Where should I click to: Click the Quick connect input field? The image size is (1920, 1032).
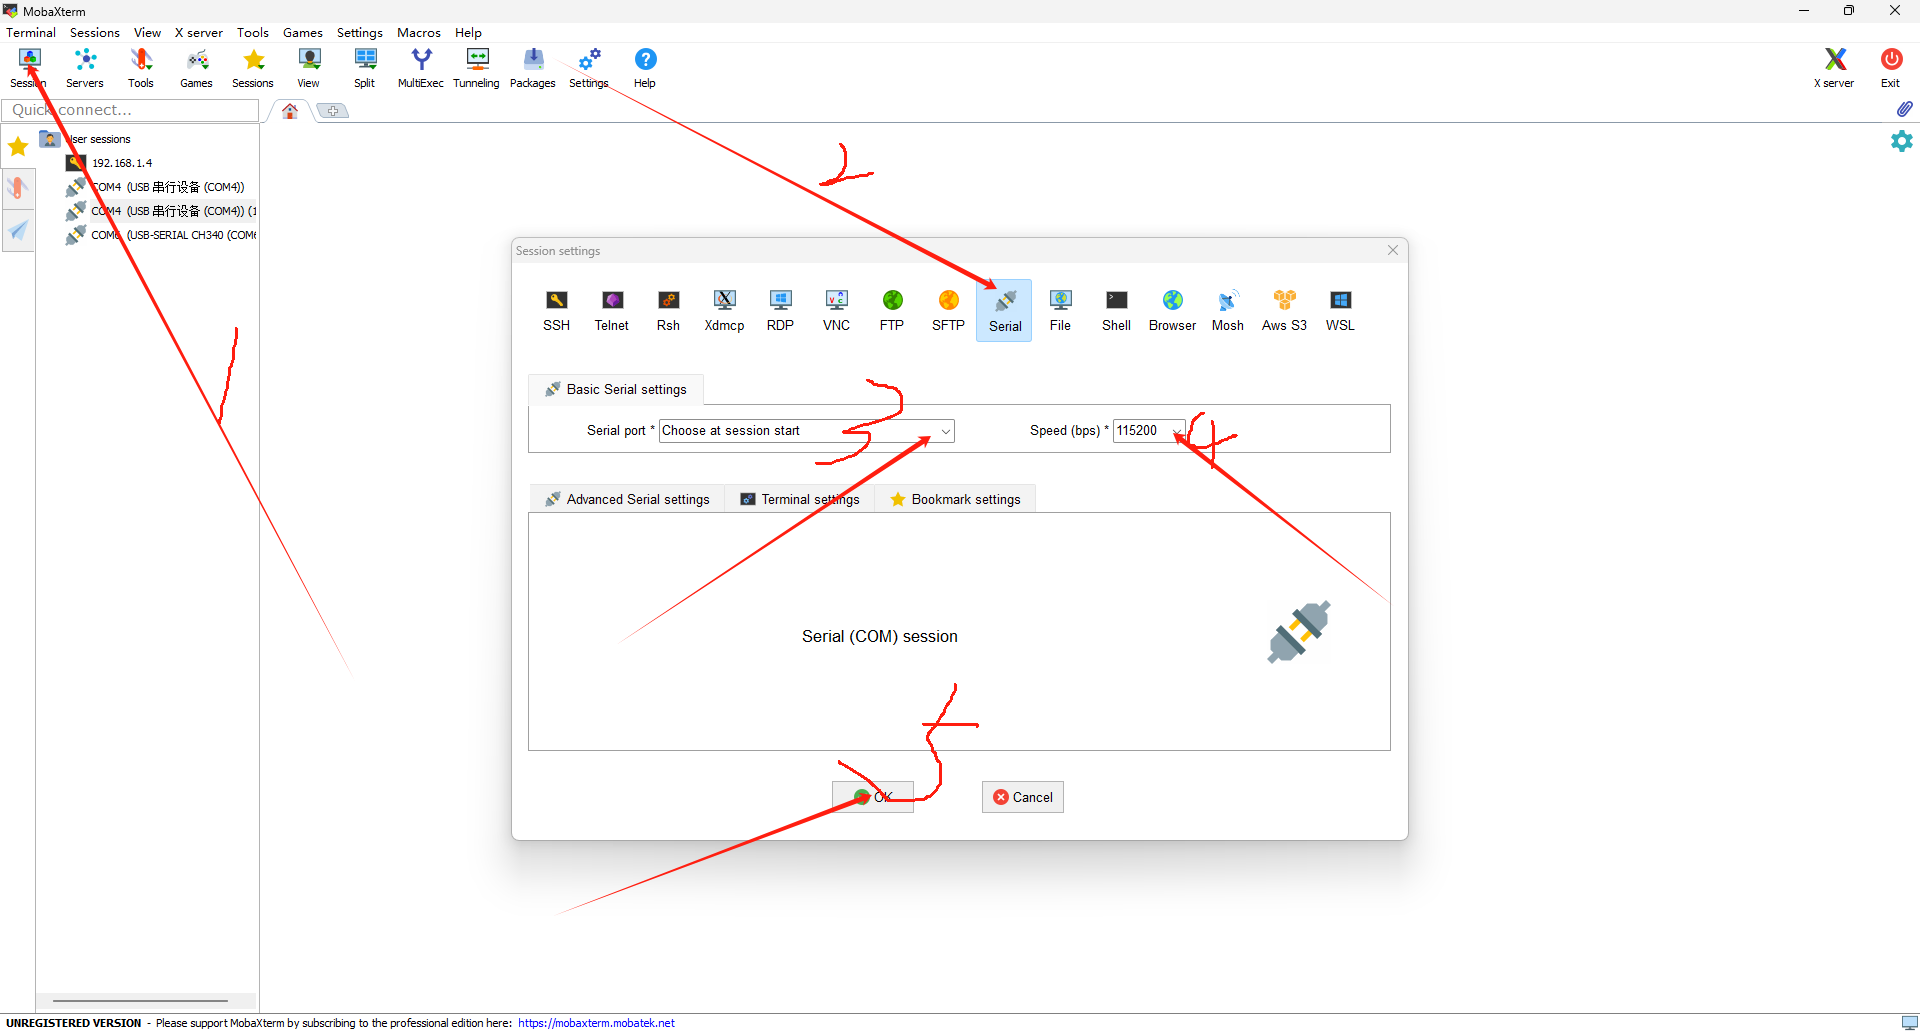130,110
